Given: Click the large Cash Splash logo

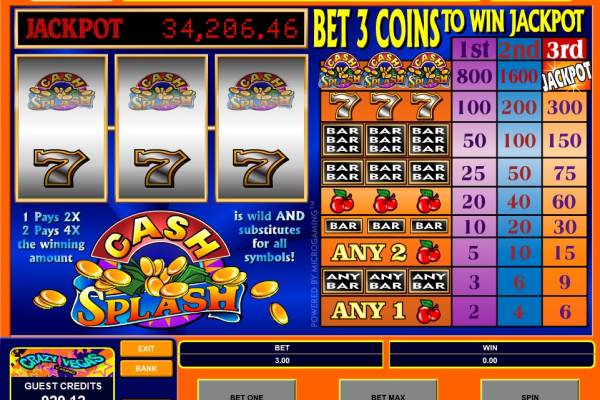Looking at the screenshot, I should coord(161,270).
